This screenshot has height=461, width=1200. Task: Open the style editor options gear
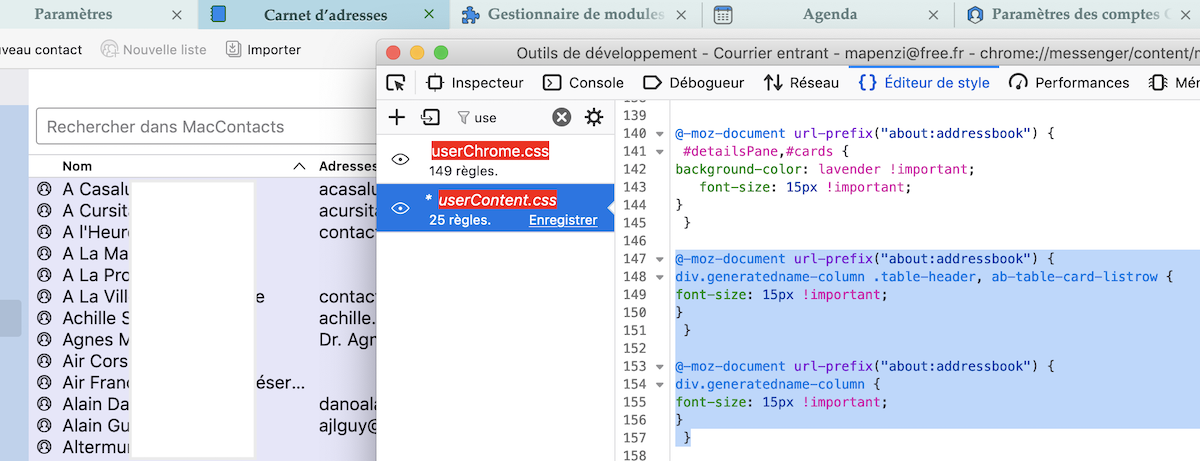click(x=594, y=118)
